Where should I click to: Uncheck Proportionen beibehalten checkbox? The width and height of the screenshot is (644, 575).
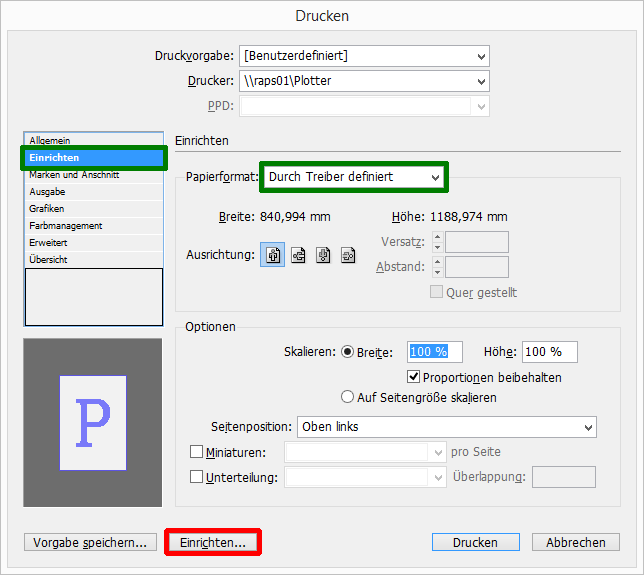[413, 377]
